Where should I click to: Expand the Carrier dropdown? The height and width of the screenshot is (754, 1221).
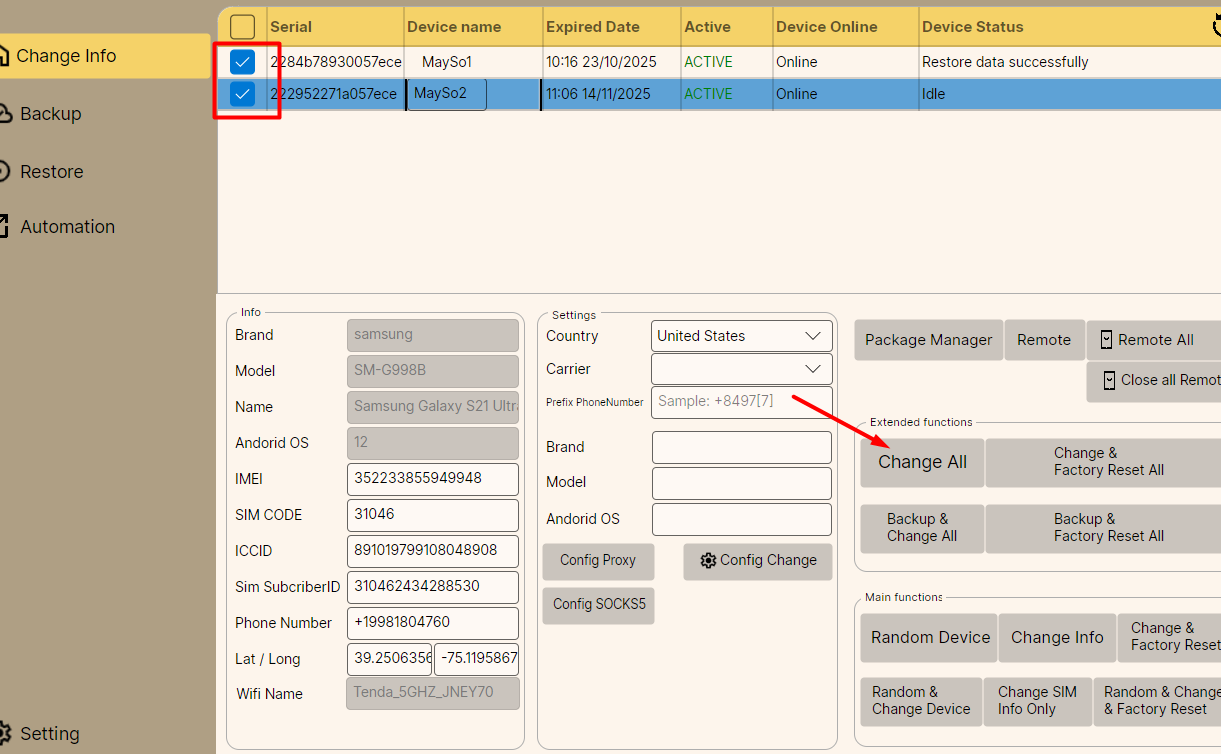coord(741,369)
